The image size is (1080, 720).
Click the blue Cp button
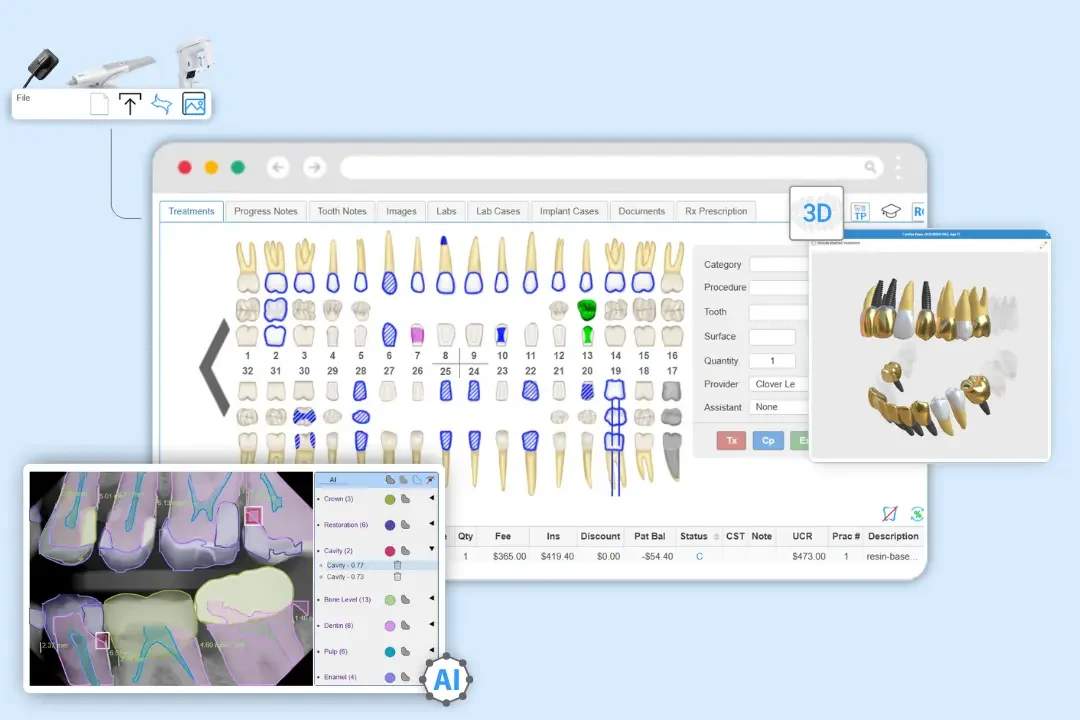tap(768, 440)
